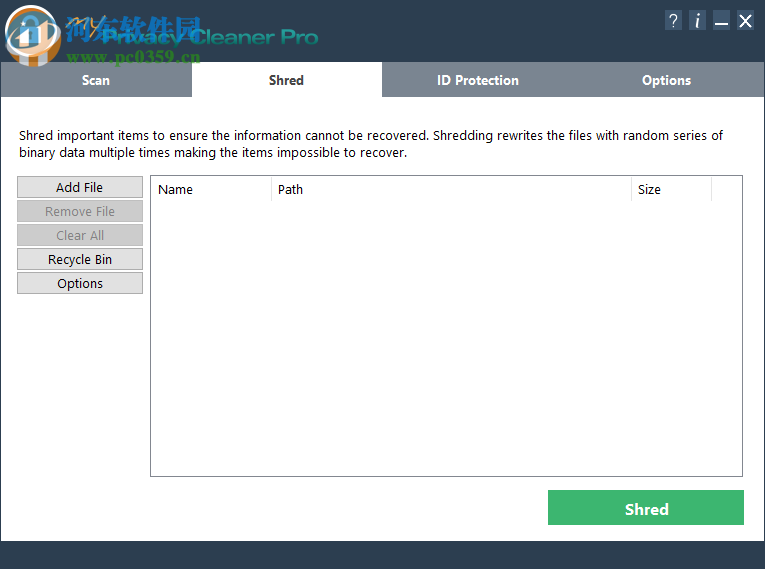Click the Clear All button
The width and height of the screenshot is (765, 569).
80,235
